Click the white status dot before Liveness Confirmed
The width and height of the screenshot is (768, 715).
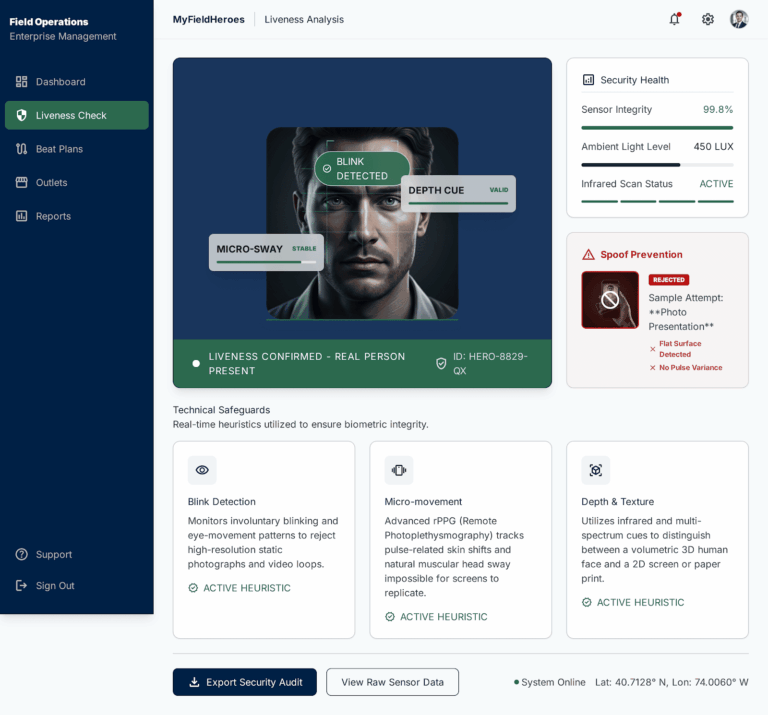pos(196,363)
